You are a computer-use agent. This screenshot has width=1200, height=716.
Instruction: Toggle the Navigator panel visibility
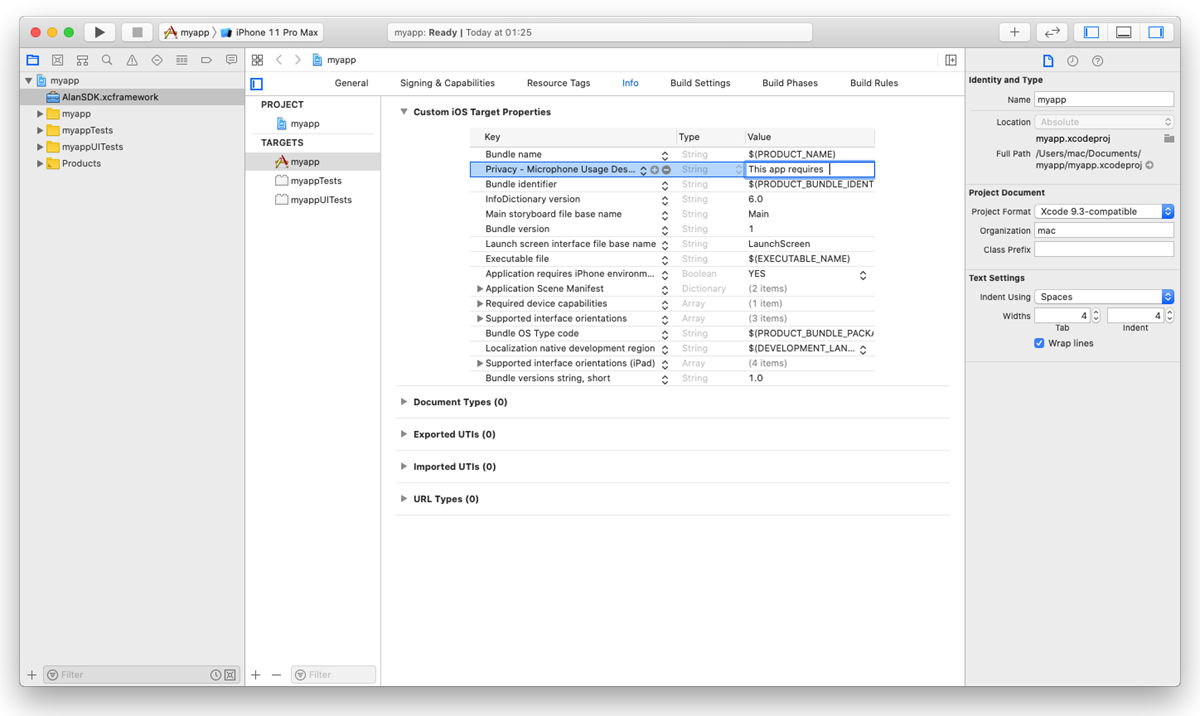pos(1091,32)
